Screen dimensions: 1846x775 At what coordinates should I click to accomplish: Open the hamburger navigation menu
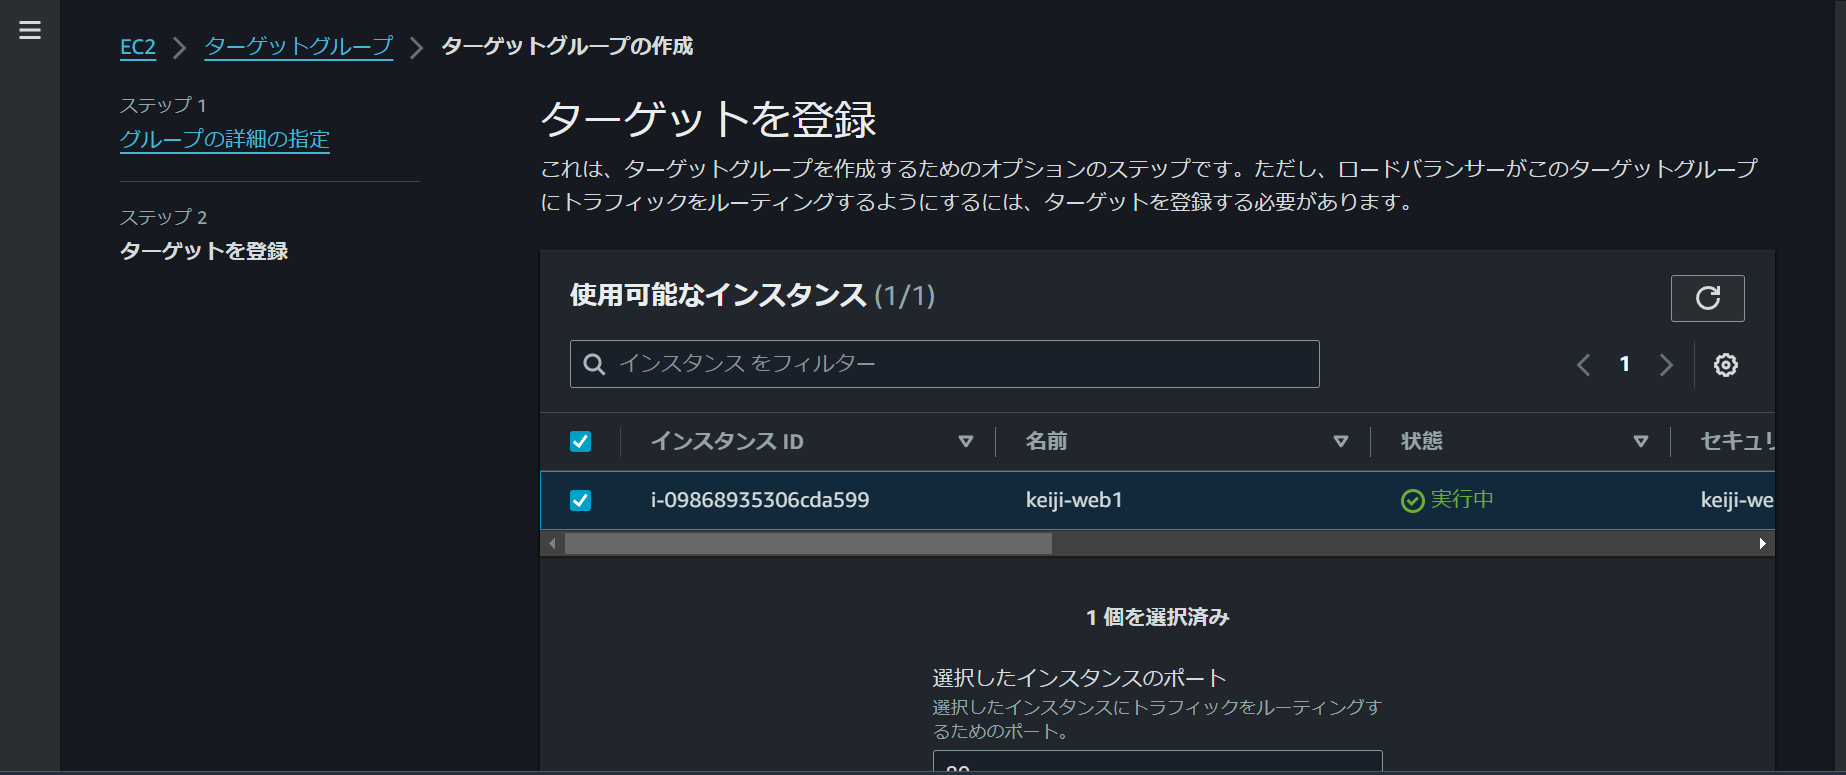point(30,30)
